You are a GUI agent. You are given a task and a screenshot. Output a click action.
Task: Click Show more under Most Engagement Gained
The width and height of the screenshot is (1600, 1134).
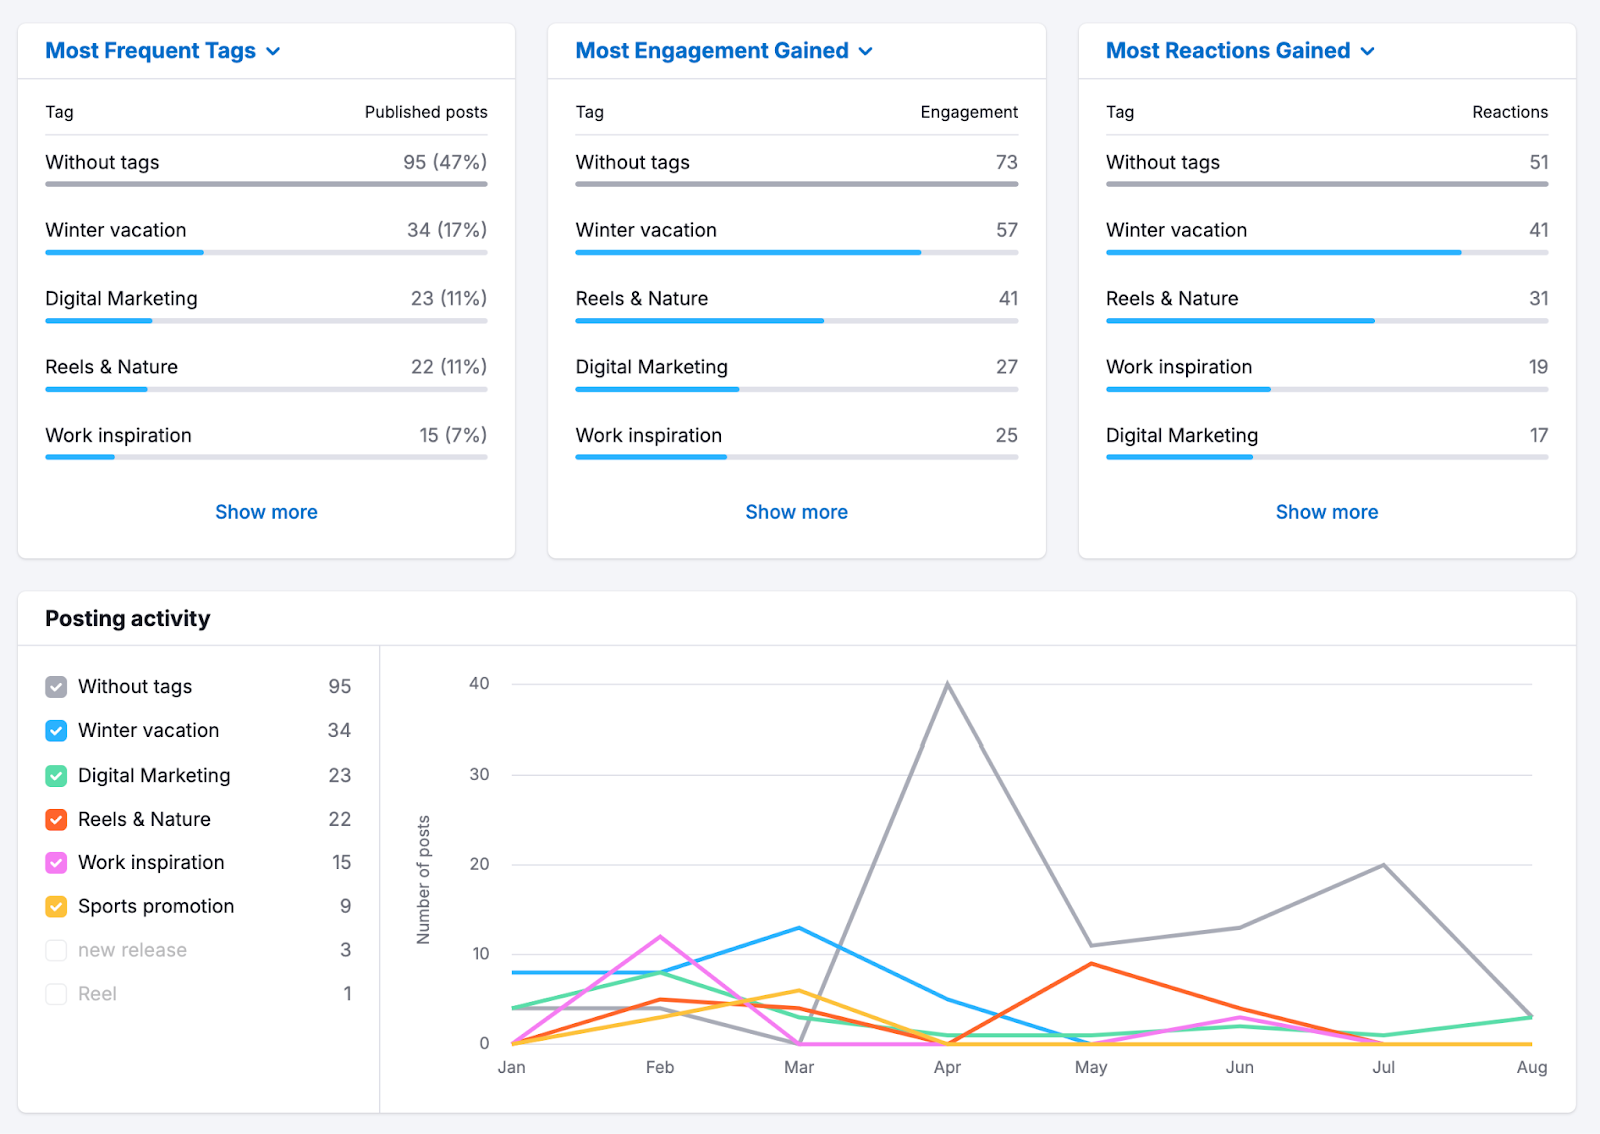tap(796, 512)
